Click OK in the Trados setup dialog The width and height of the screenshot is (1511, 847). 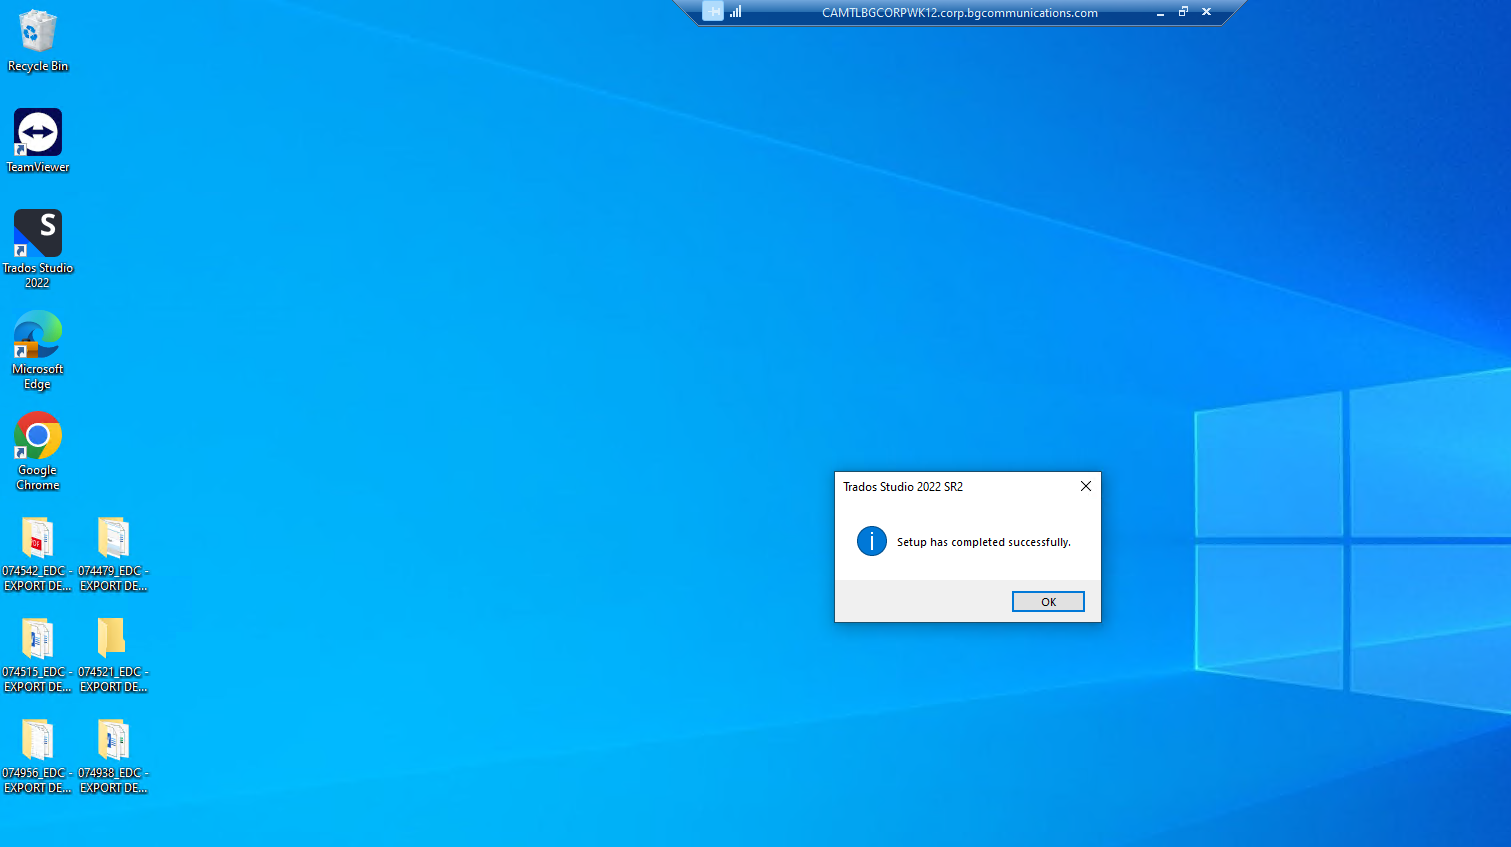[x=1048, y=602]
